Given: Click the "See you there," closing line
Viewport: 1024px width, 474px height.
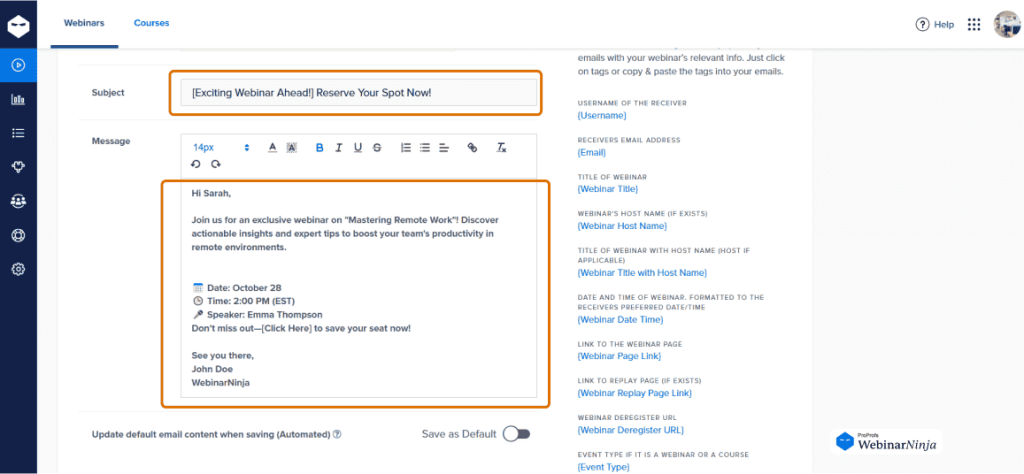Looking at the screenshot, I should tap(223, 355).
